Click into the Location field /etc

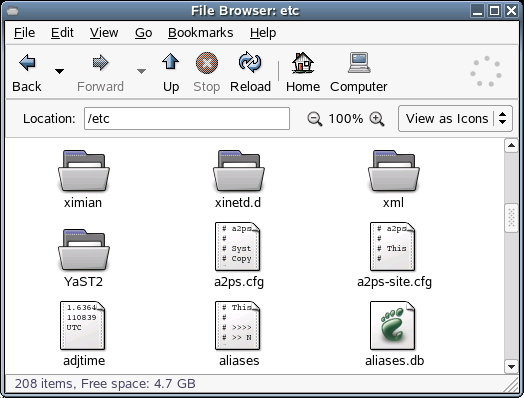187,118
